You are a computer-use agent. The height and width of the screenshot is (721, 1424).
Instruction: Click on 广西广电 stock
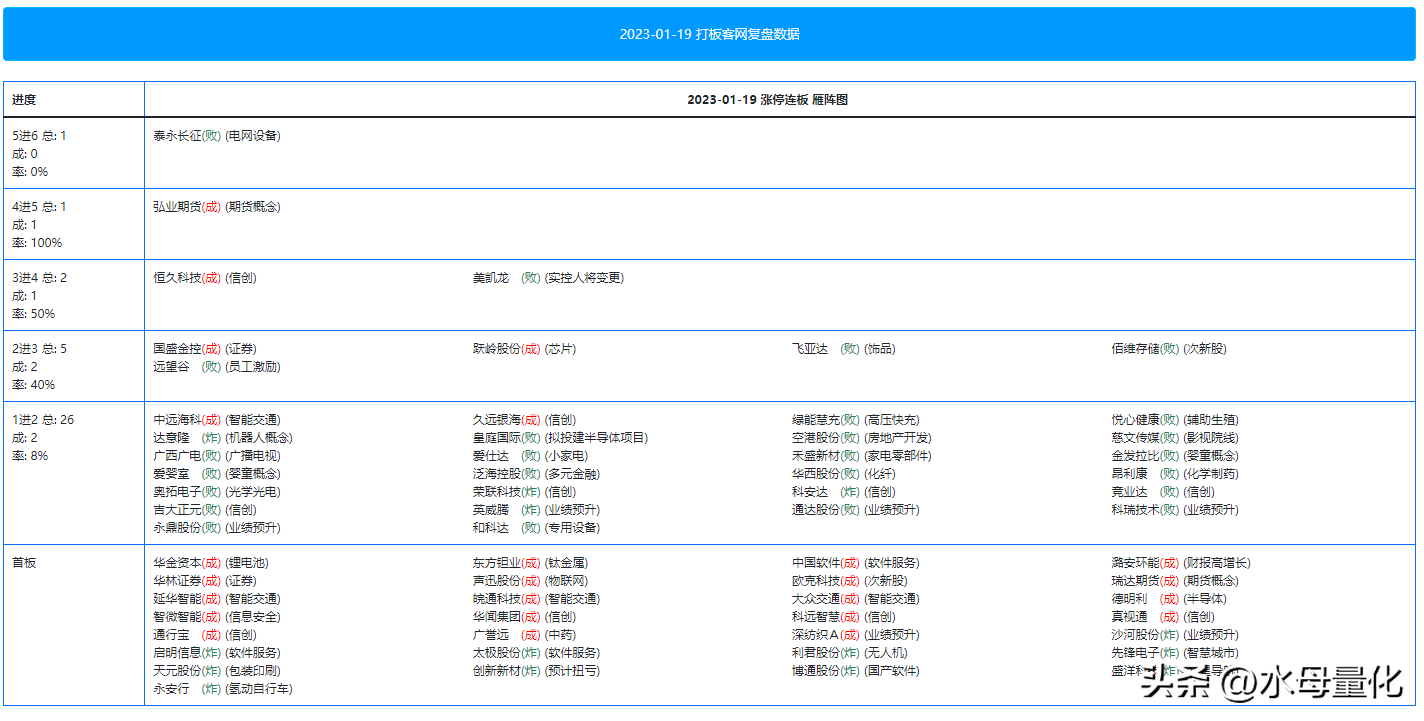tap(177, 456)
